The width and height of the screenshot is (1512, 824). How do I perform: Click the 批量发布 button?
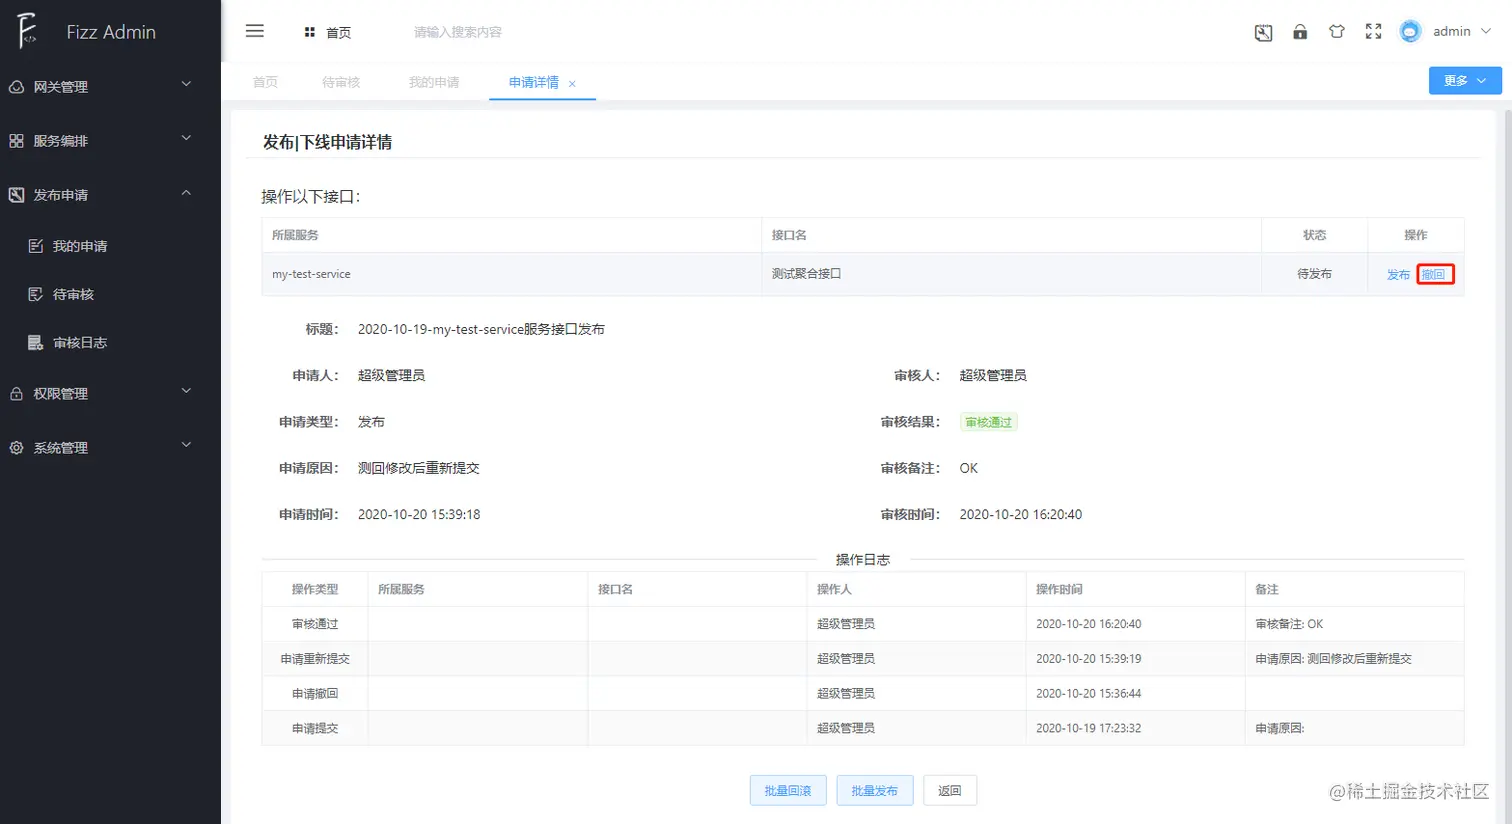click(x=874, y=790)
